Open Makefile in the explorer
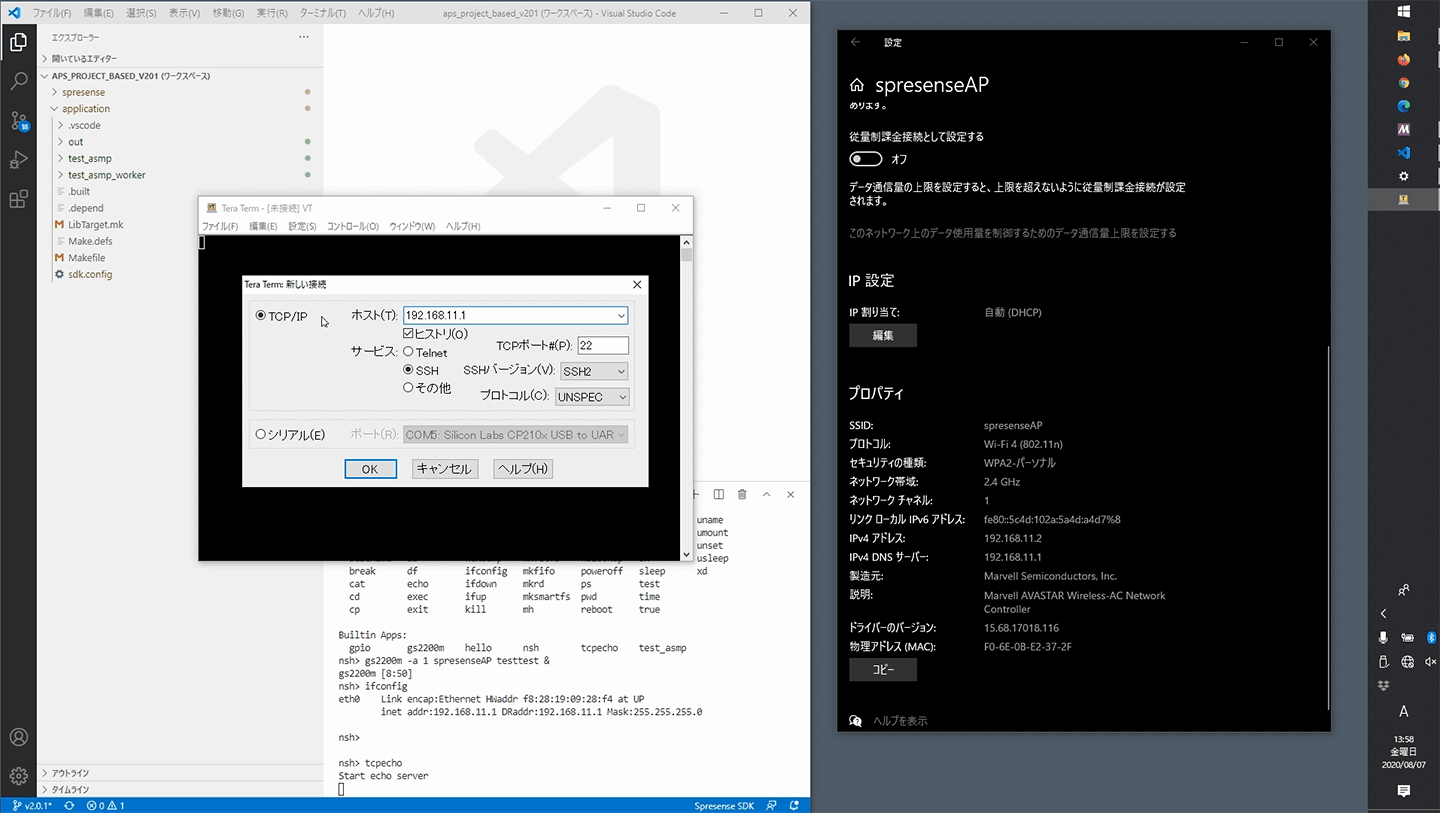Viewport: 1440px width, 813px height. point(86,258)
